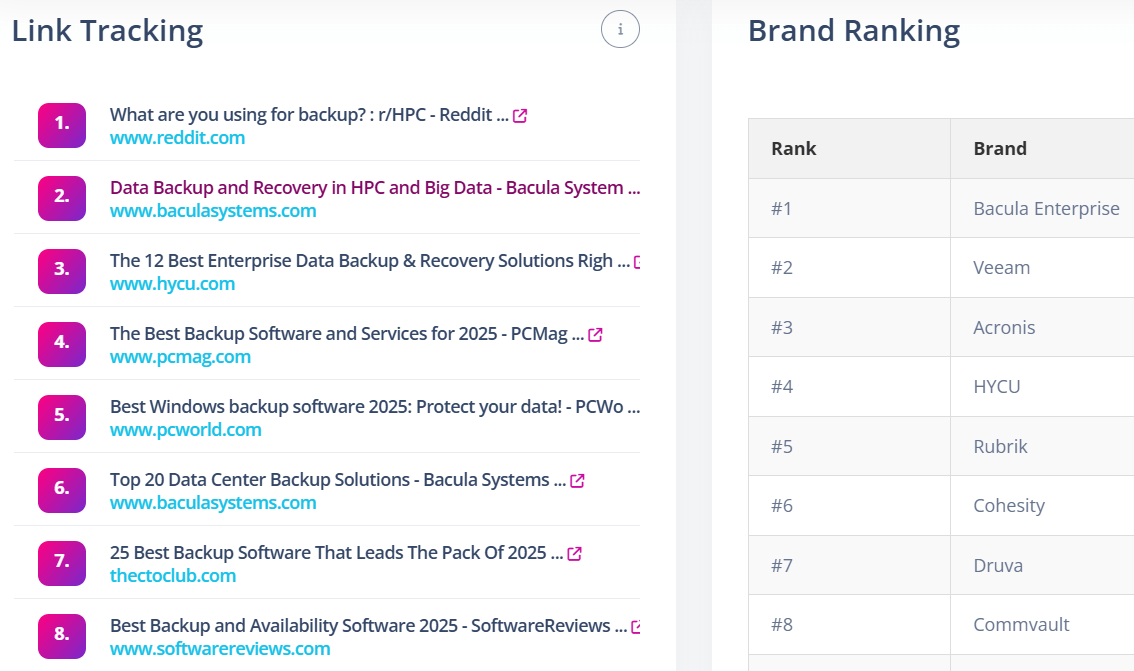Viewport: 1134px width, 671px height.
Task: Click the 'Link Tracking' heading
Action: [x=107, y=31]
